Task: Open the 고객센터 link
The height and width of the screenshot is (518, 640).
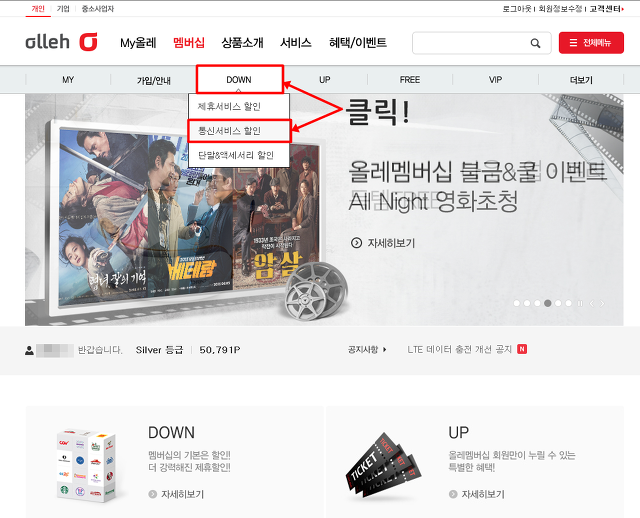Action: tap(606, 9)
